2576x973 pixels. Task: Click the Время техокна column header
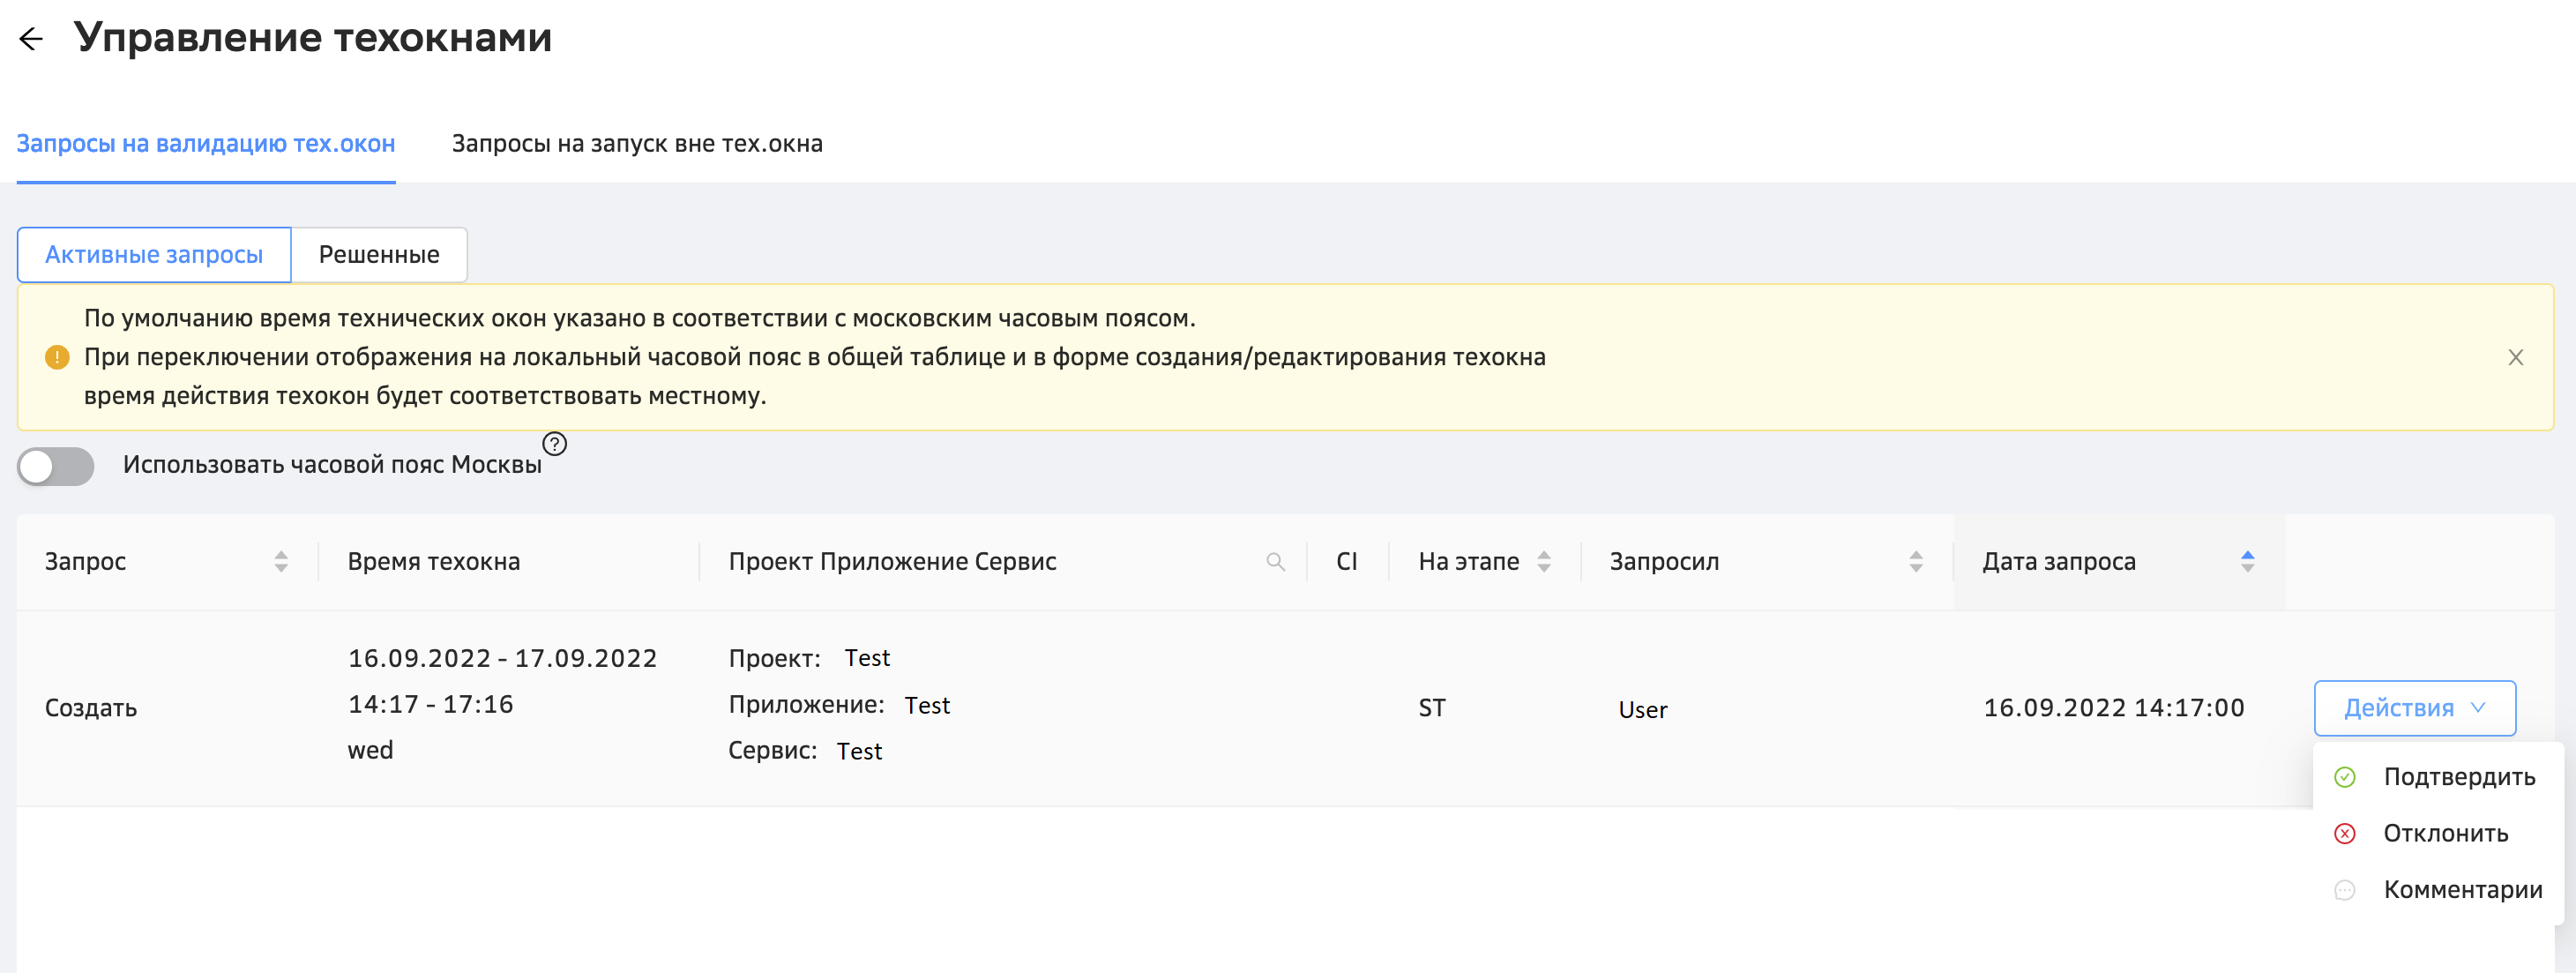[434, 562]
